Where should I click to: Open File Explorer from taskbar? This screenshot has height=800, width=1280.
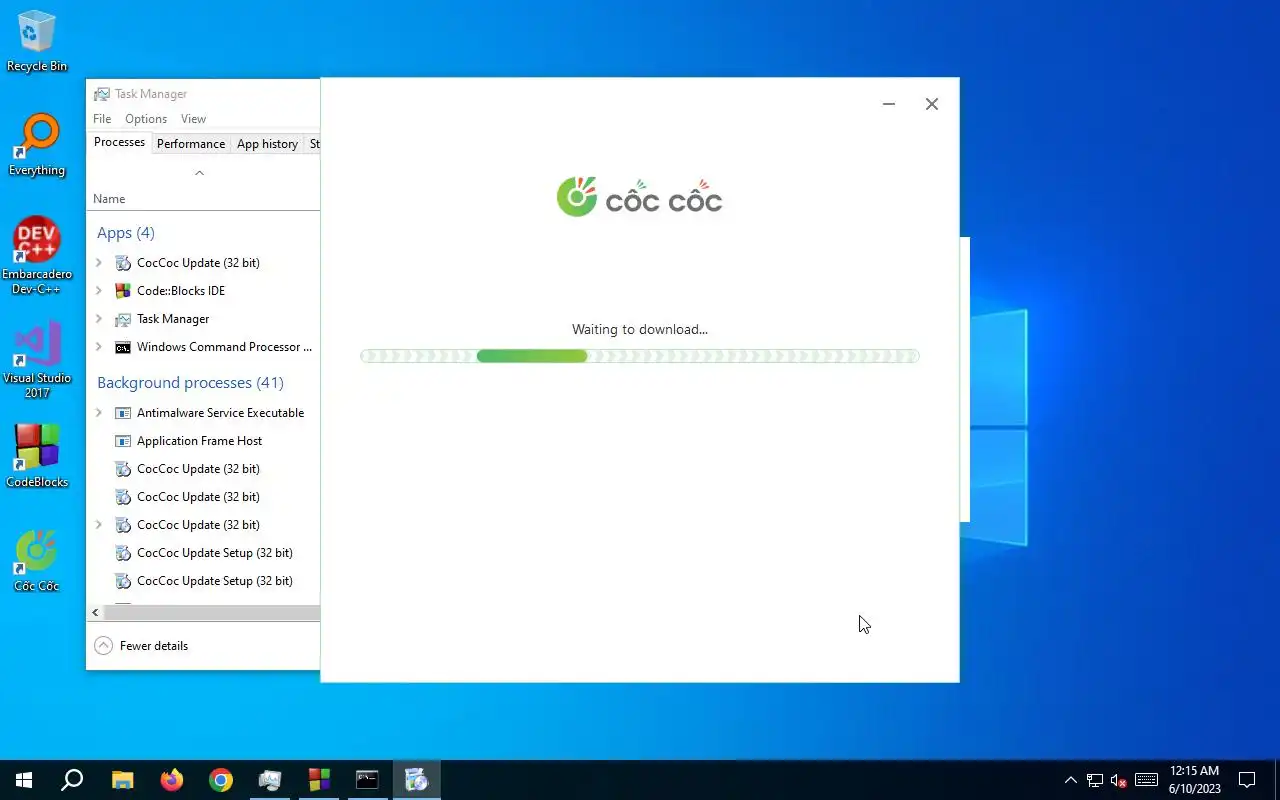(122, 780)
